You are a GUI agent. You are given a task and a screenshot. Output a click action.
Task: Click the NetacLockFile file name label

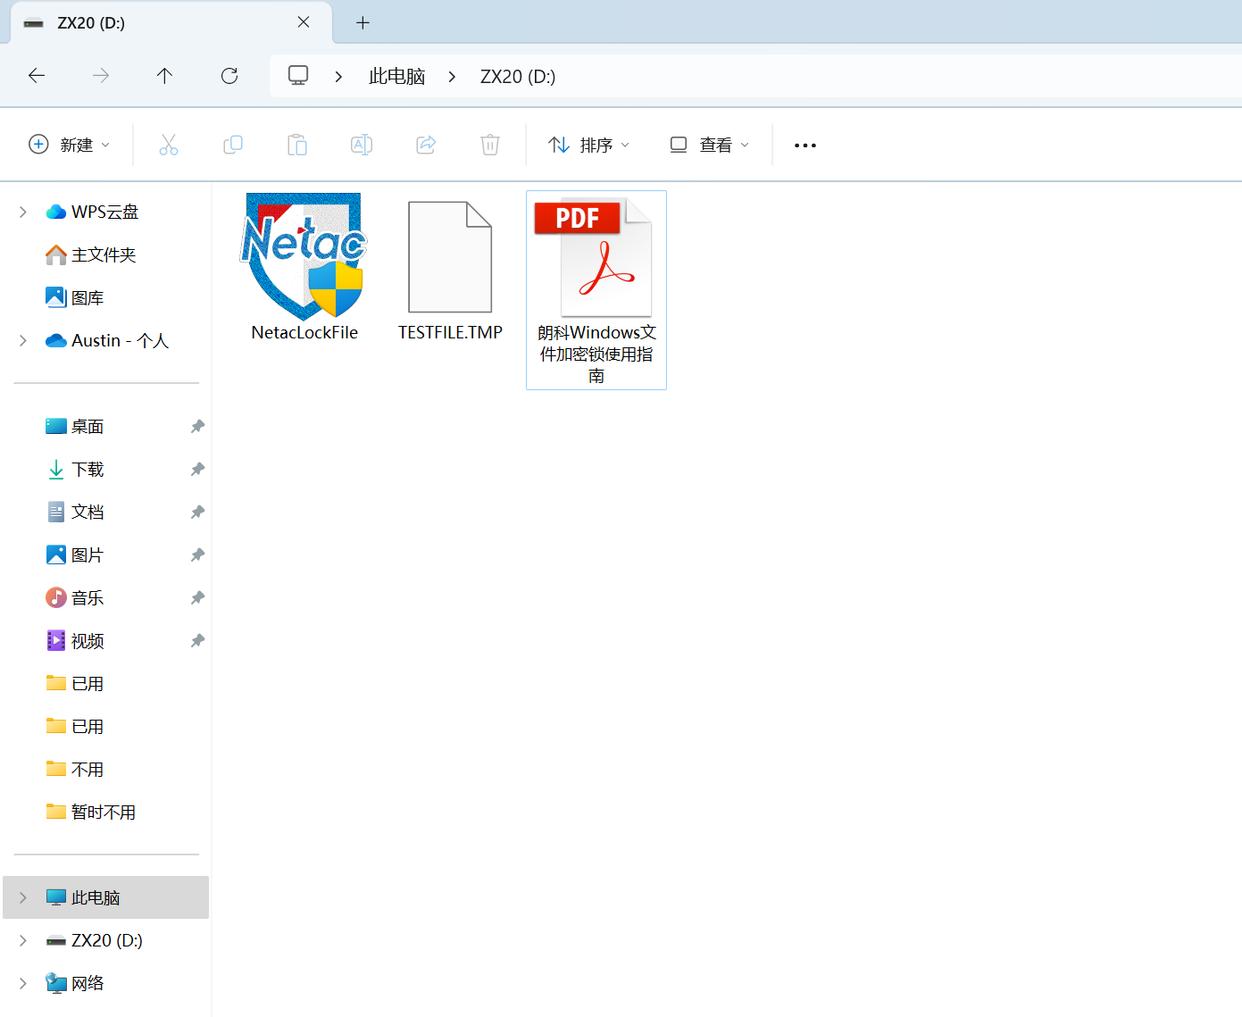pos(304,333)
